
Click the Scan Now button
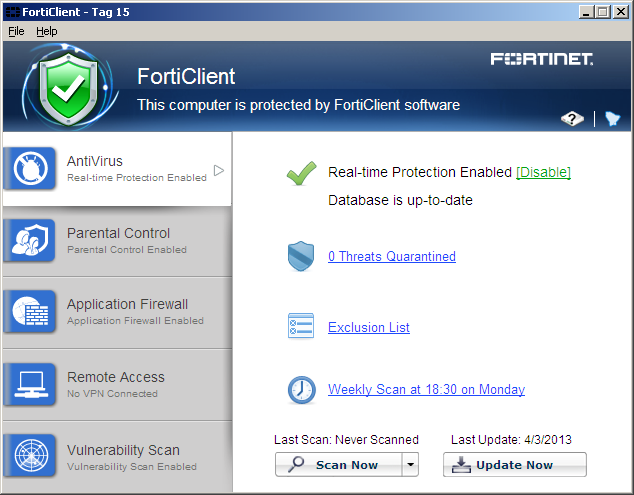[338, 465]
